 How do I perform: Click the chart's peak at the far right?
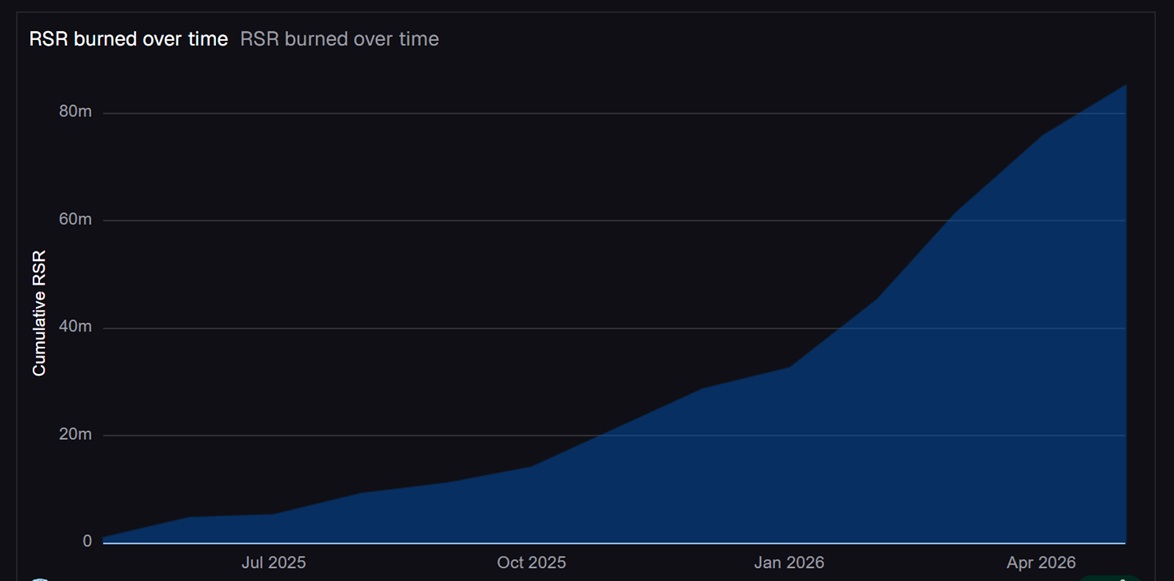[1125, 85]
